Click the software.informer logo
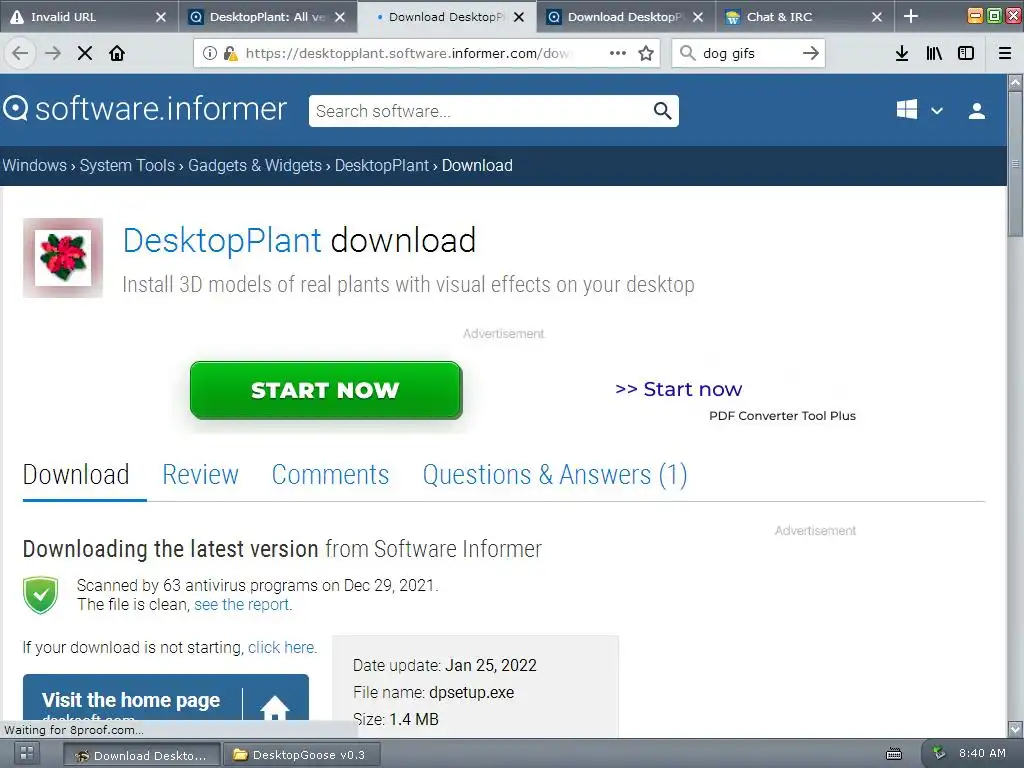This screenshot has height=768, width=1024. point(144,109)
